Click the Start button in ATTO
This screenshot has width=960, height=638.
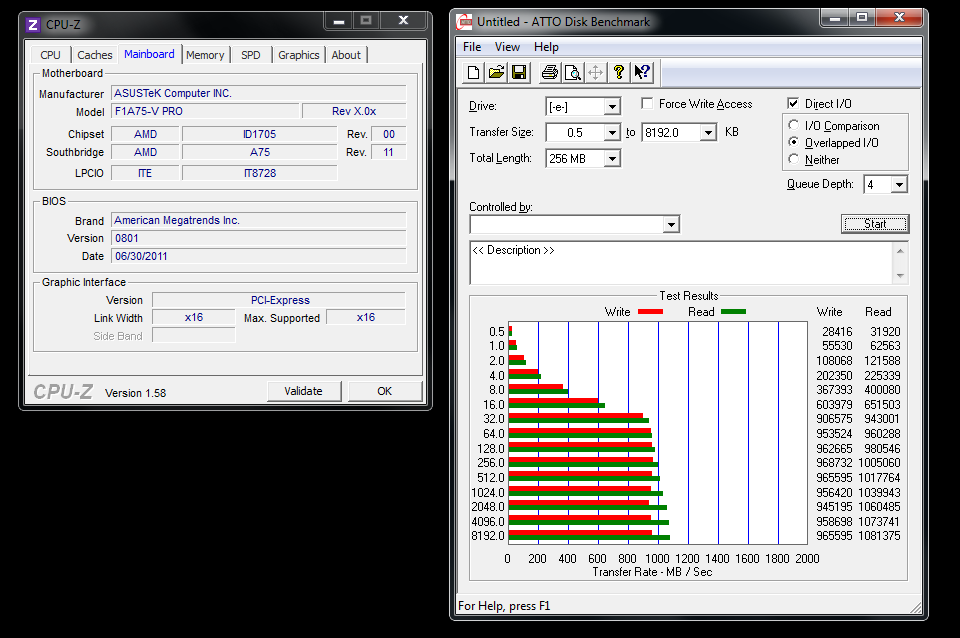(x=875, y=224)
